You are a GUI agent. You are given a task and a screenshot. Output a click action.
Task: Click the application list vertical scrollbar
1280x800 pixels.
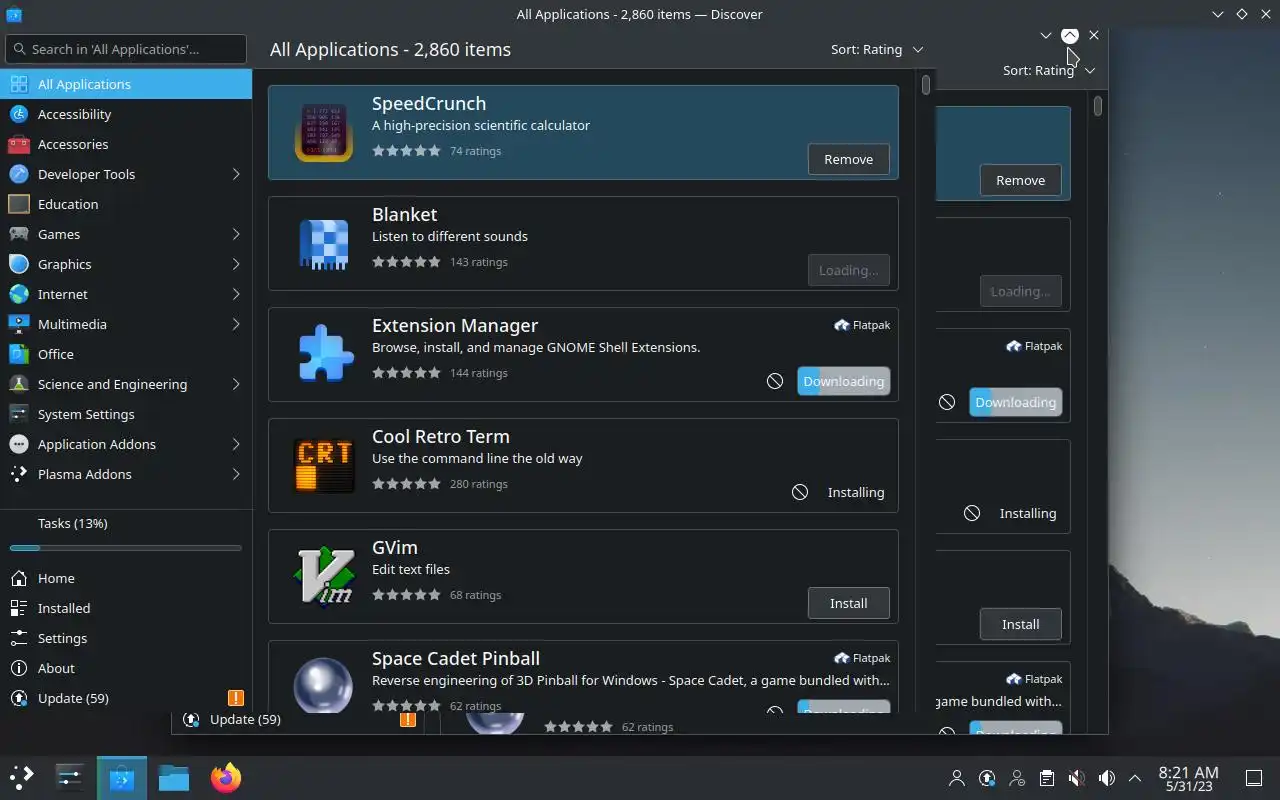926,86
